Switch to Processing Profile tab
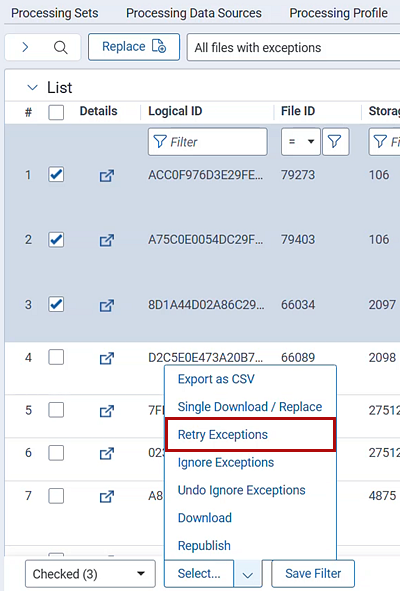 tap(339, 13)
